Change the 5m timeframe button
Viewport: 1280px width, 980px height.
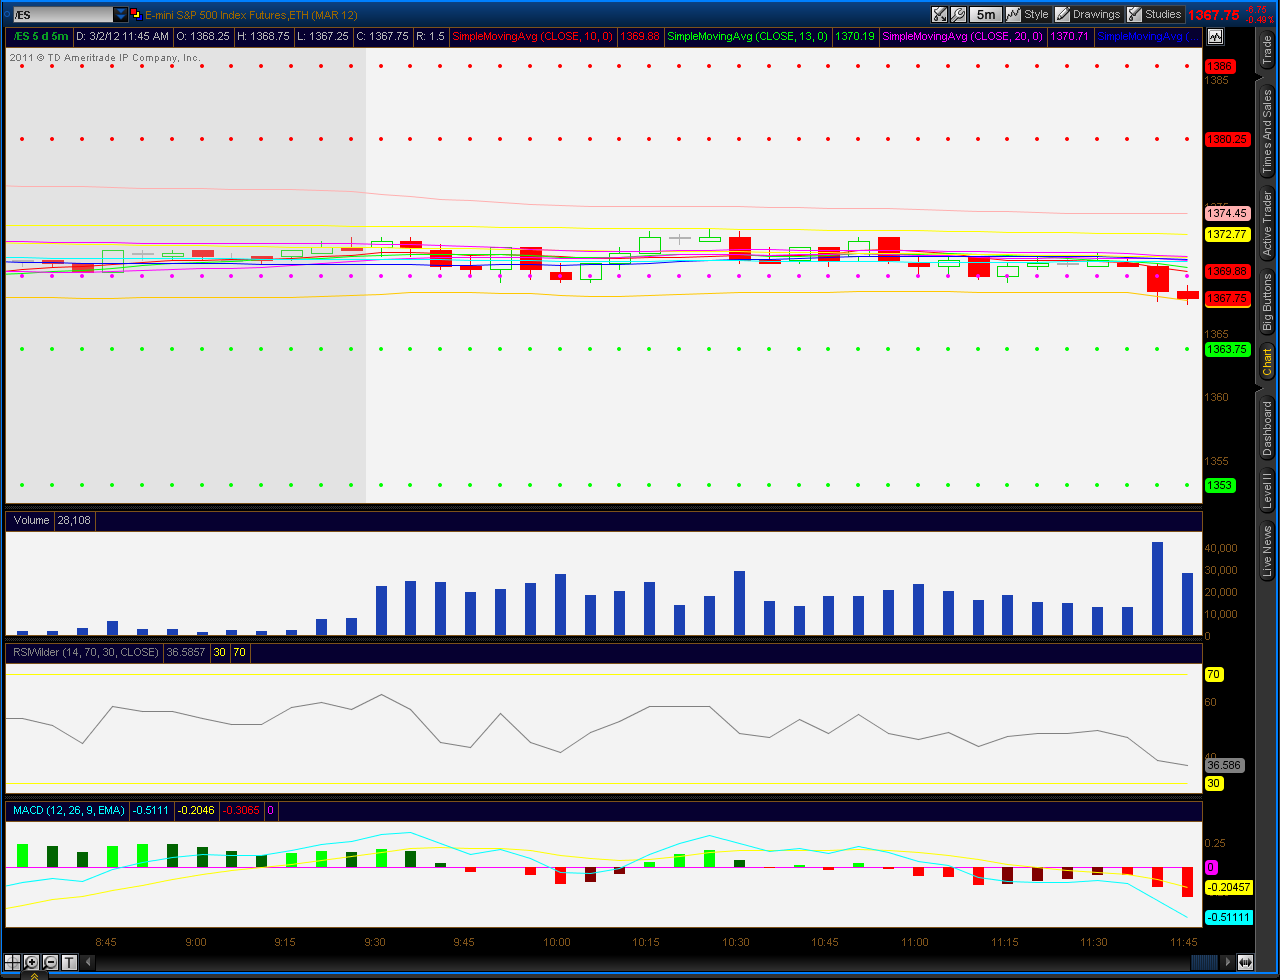coord(986,14)
